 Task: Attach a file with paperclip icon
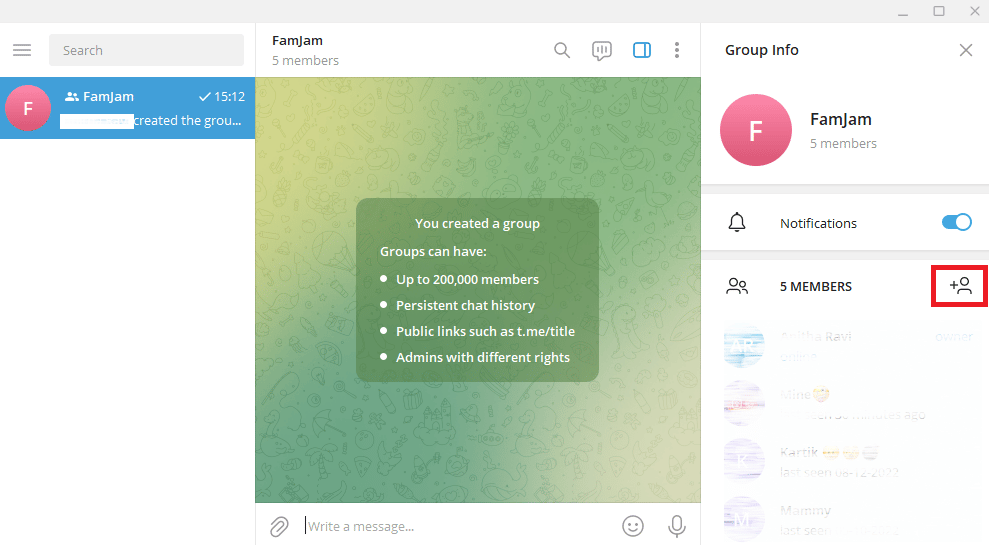[279, 526]
